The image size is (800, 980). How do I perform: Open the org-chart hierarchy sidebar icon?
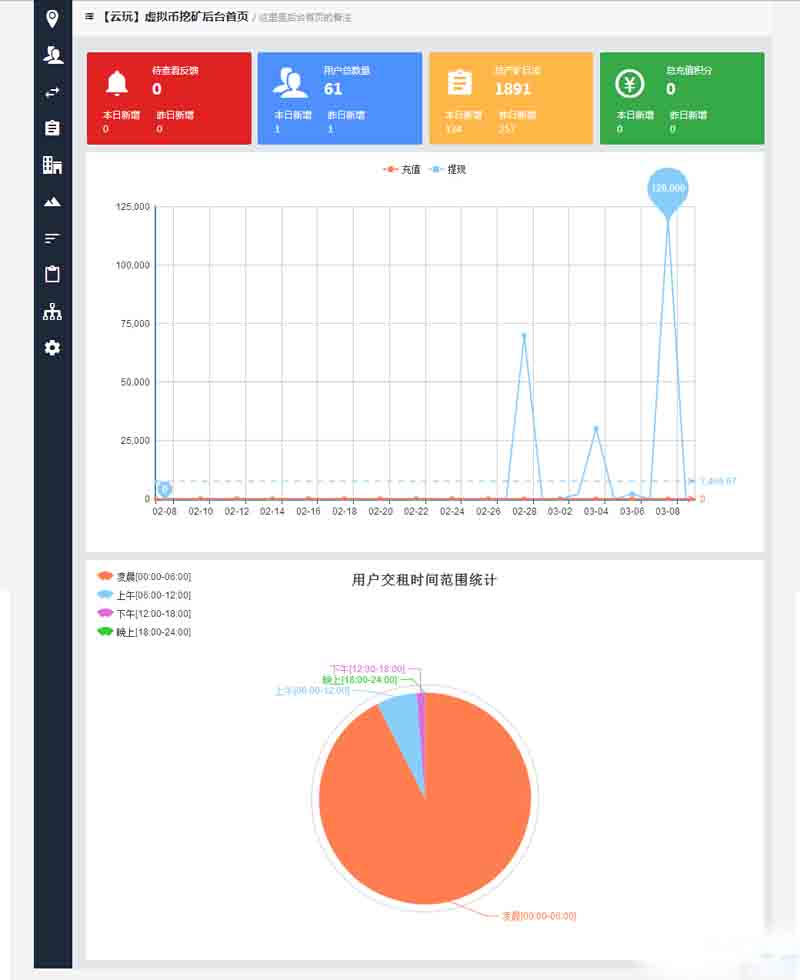pyautogui.click(x=52, y=311)
